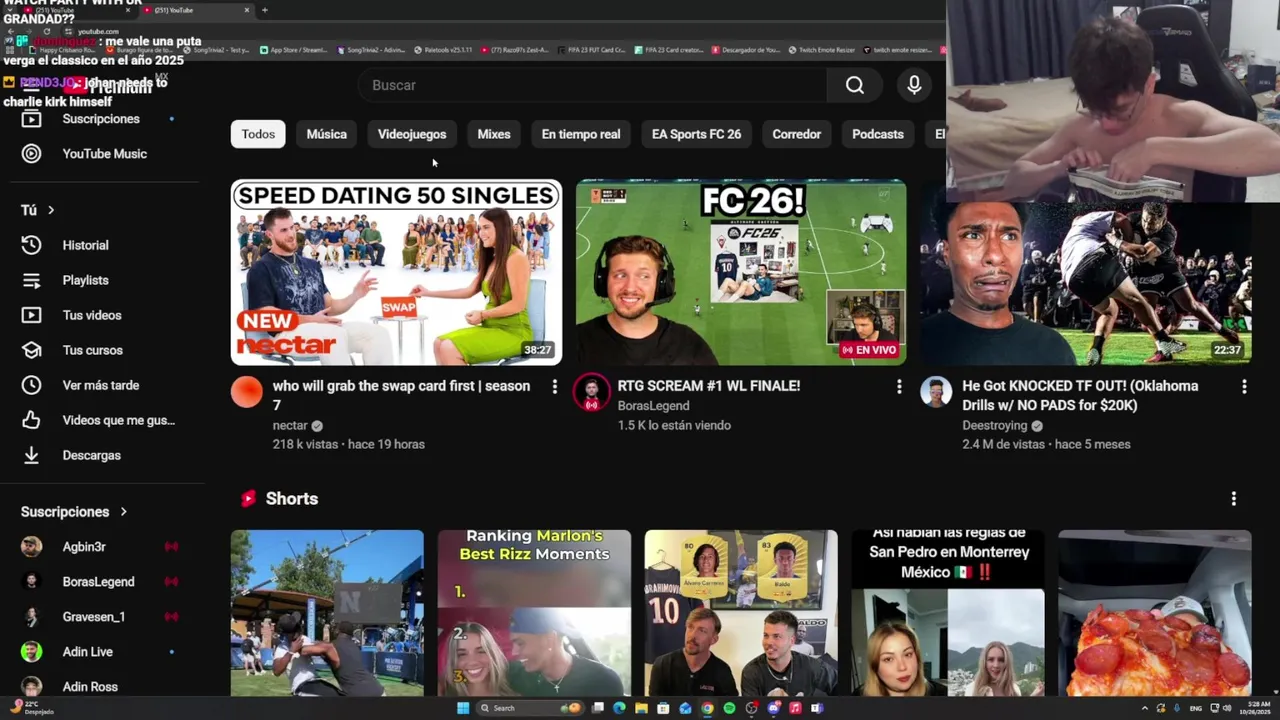Screen dimensions: 1280x720
Task: Open options menu for RTG SCREAM video
Action: click(x=899, y=386)
